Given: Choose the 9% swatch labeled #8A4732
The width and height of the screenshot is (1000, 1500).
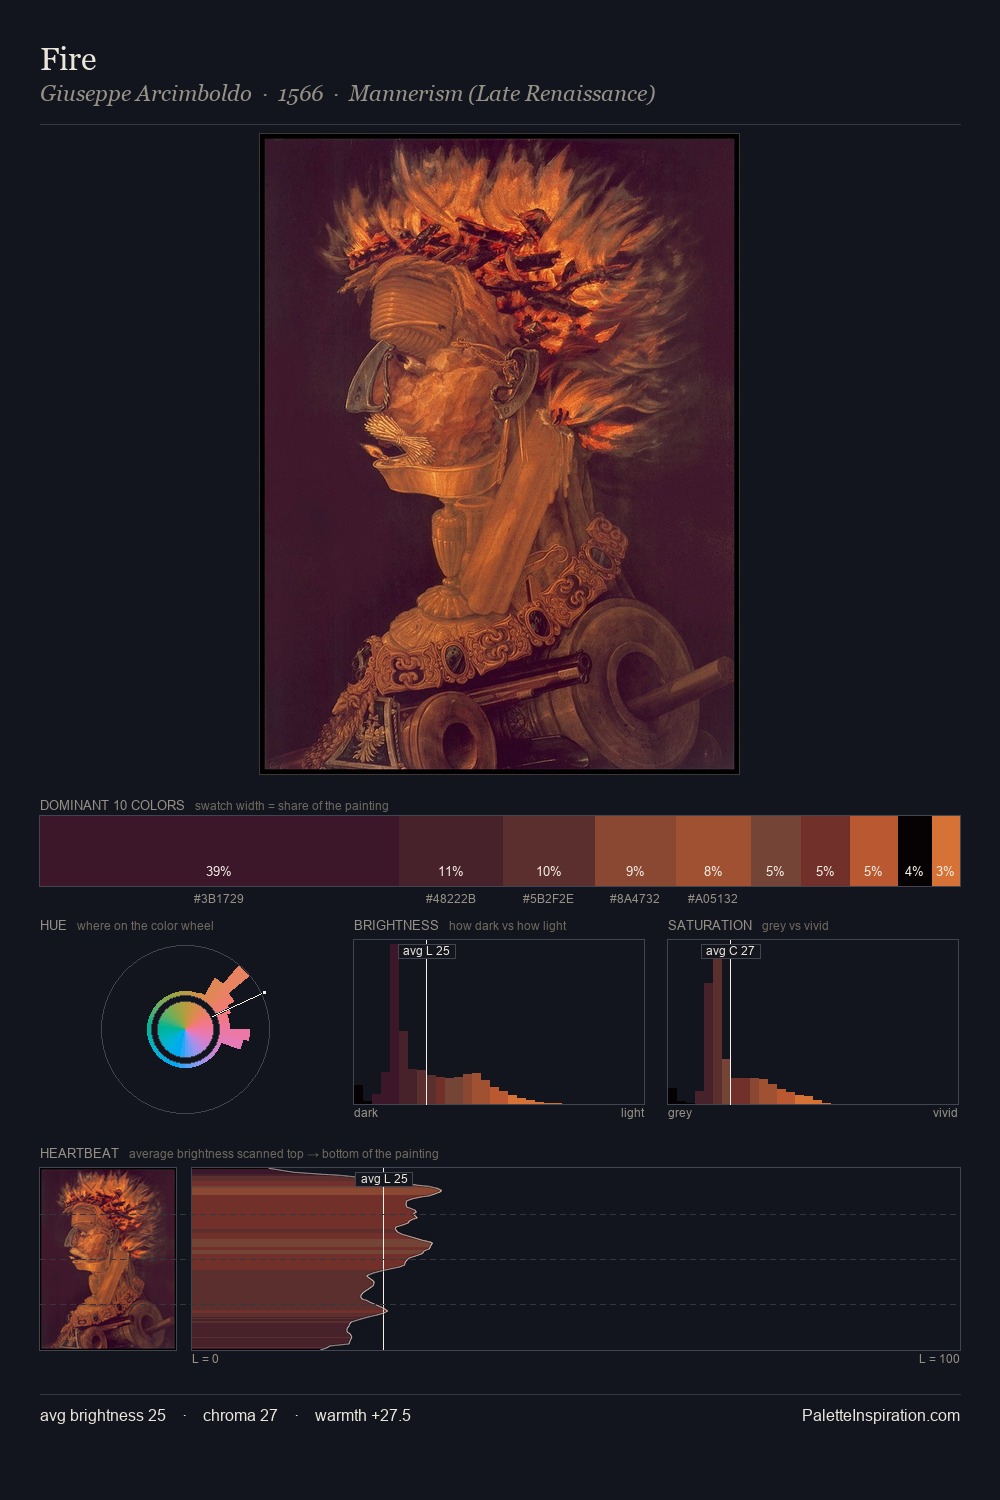Looking at the screenshot, I should [x=635, y=851].
